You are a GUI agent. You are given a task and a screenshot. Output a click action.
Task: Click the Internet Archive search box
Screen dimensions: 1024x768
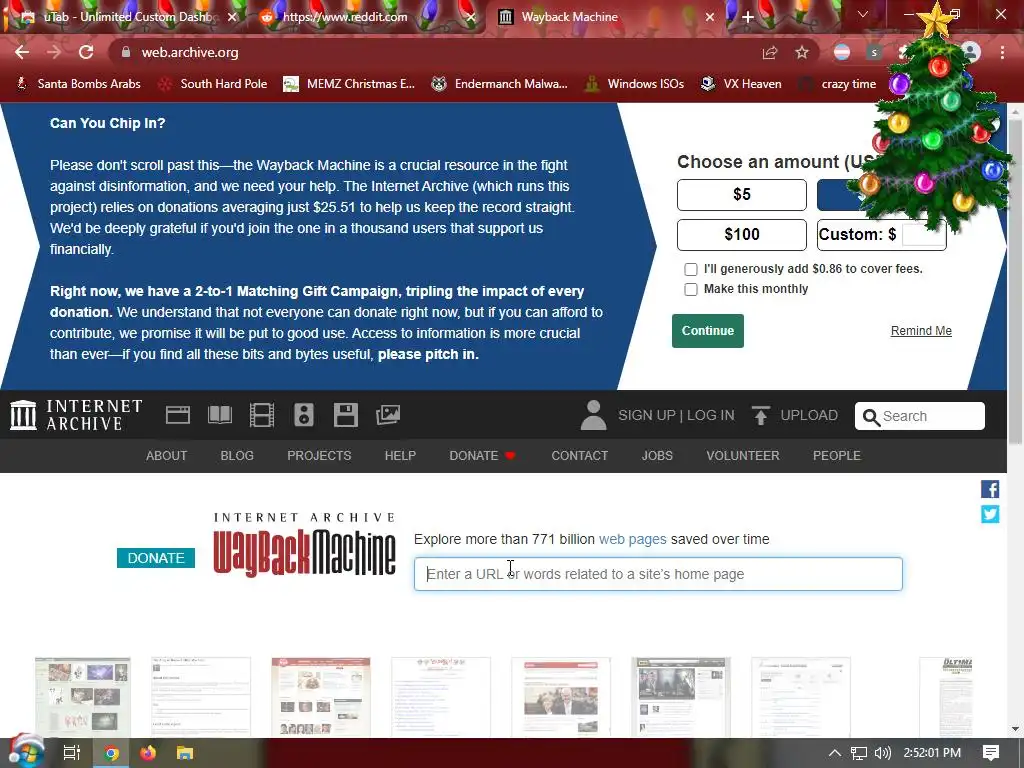point(920,416)
